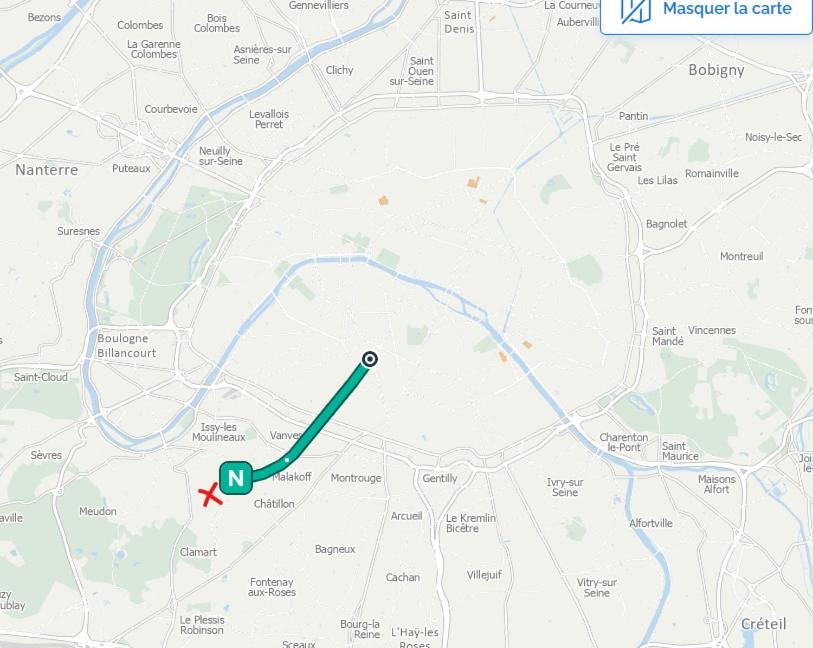The image size is (813, 648).
Task: Select the Montreuil label
Action: coord(741,256)
